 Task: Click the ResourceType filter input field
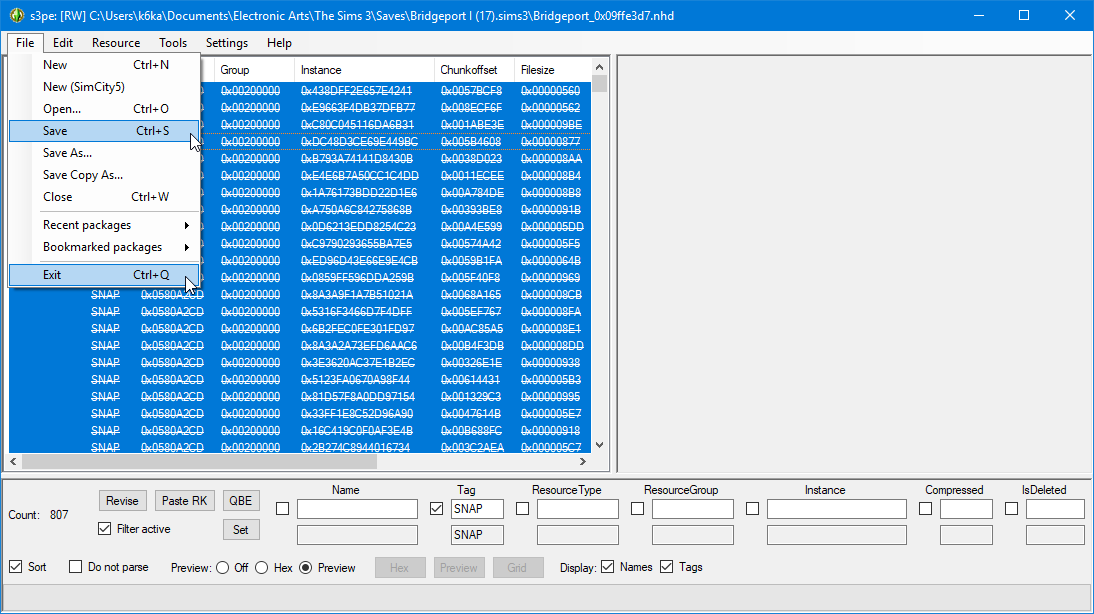[578, 509]
